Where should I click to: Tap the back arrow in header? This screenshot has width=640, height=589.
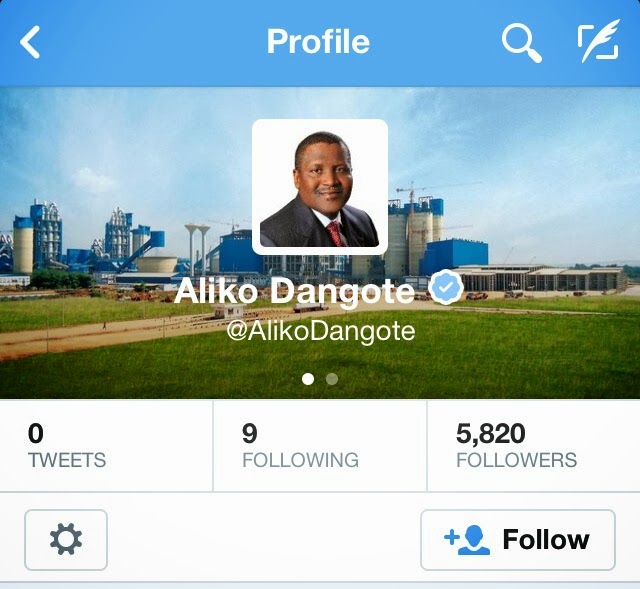pos(30,42)
